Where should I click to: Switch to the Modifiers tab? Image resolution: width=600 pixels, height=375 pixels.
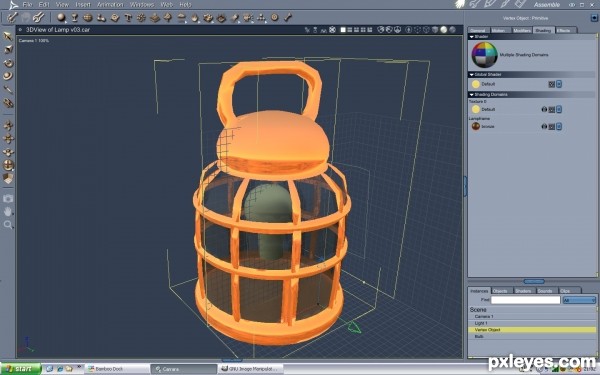(522, 30)
